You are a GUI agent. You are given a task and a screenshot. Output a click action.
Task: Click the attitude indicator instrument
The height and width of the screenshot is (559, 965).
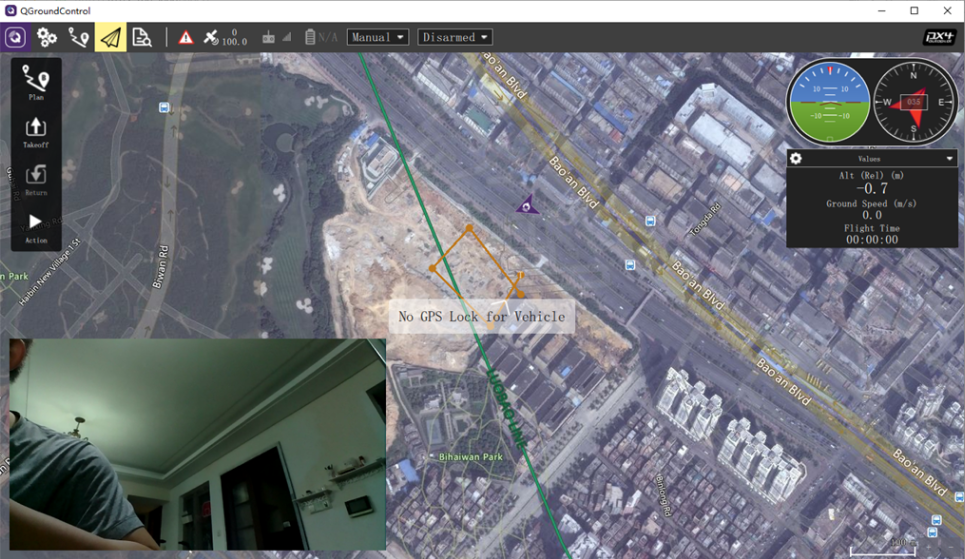(830, 102)
